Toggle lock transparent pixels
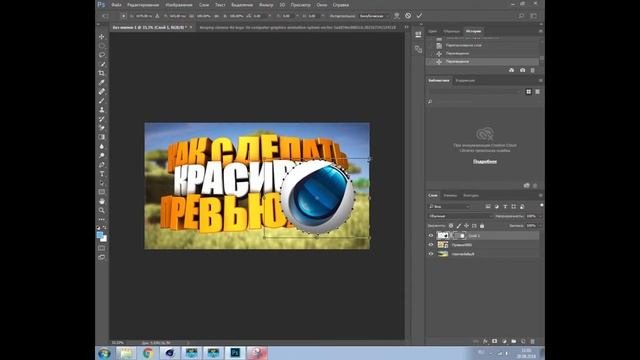 451,226
